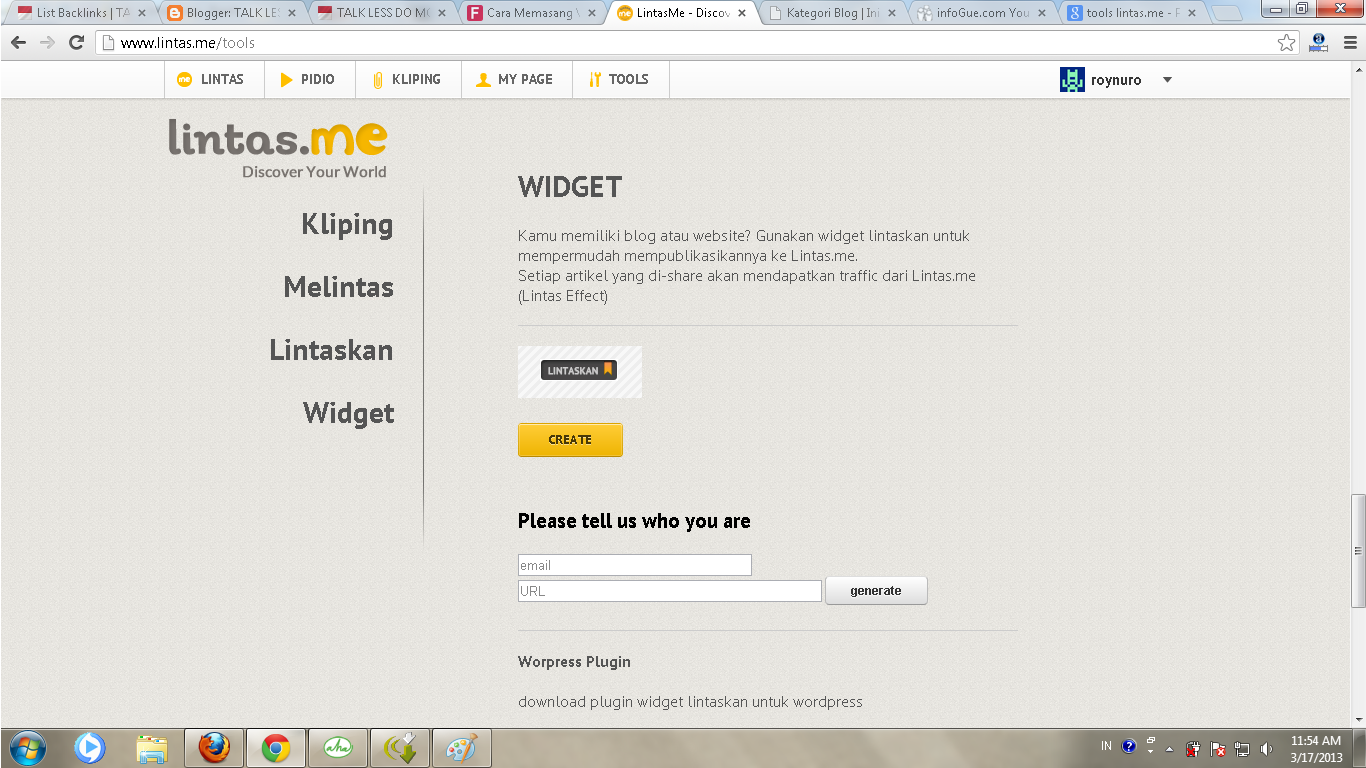Image resolution: width=1366 pixels, height=768 pixels.
Task: Open the green oval app on the taskbar
Action: pos(338,748)
